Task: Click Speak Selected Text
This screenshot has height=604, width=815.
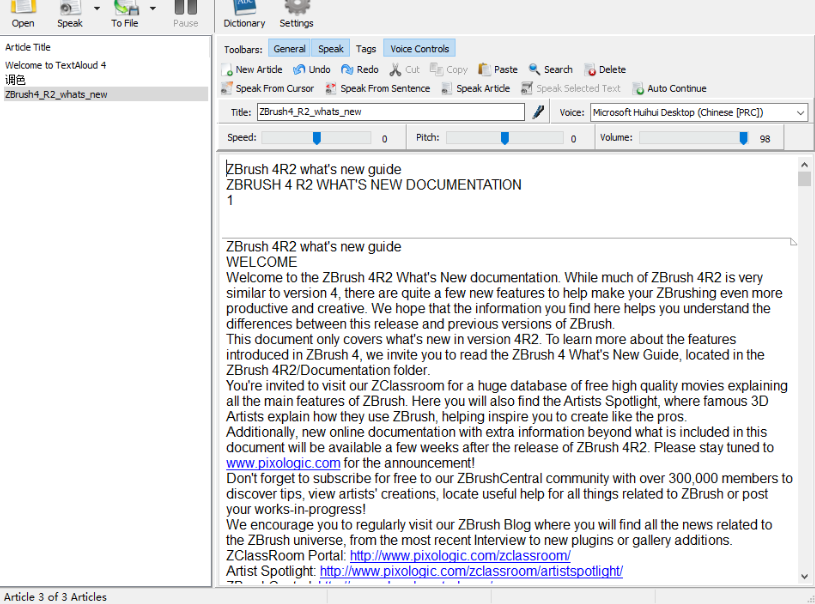Action: (x=571, y=88)
